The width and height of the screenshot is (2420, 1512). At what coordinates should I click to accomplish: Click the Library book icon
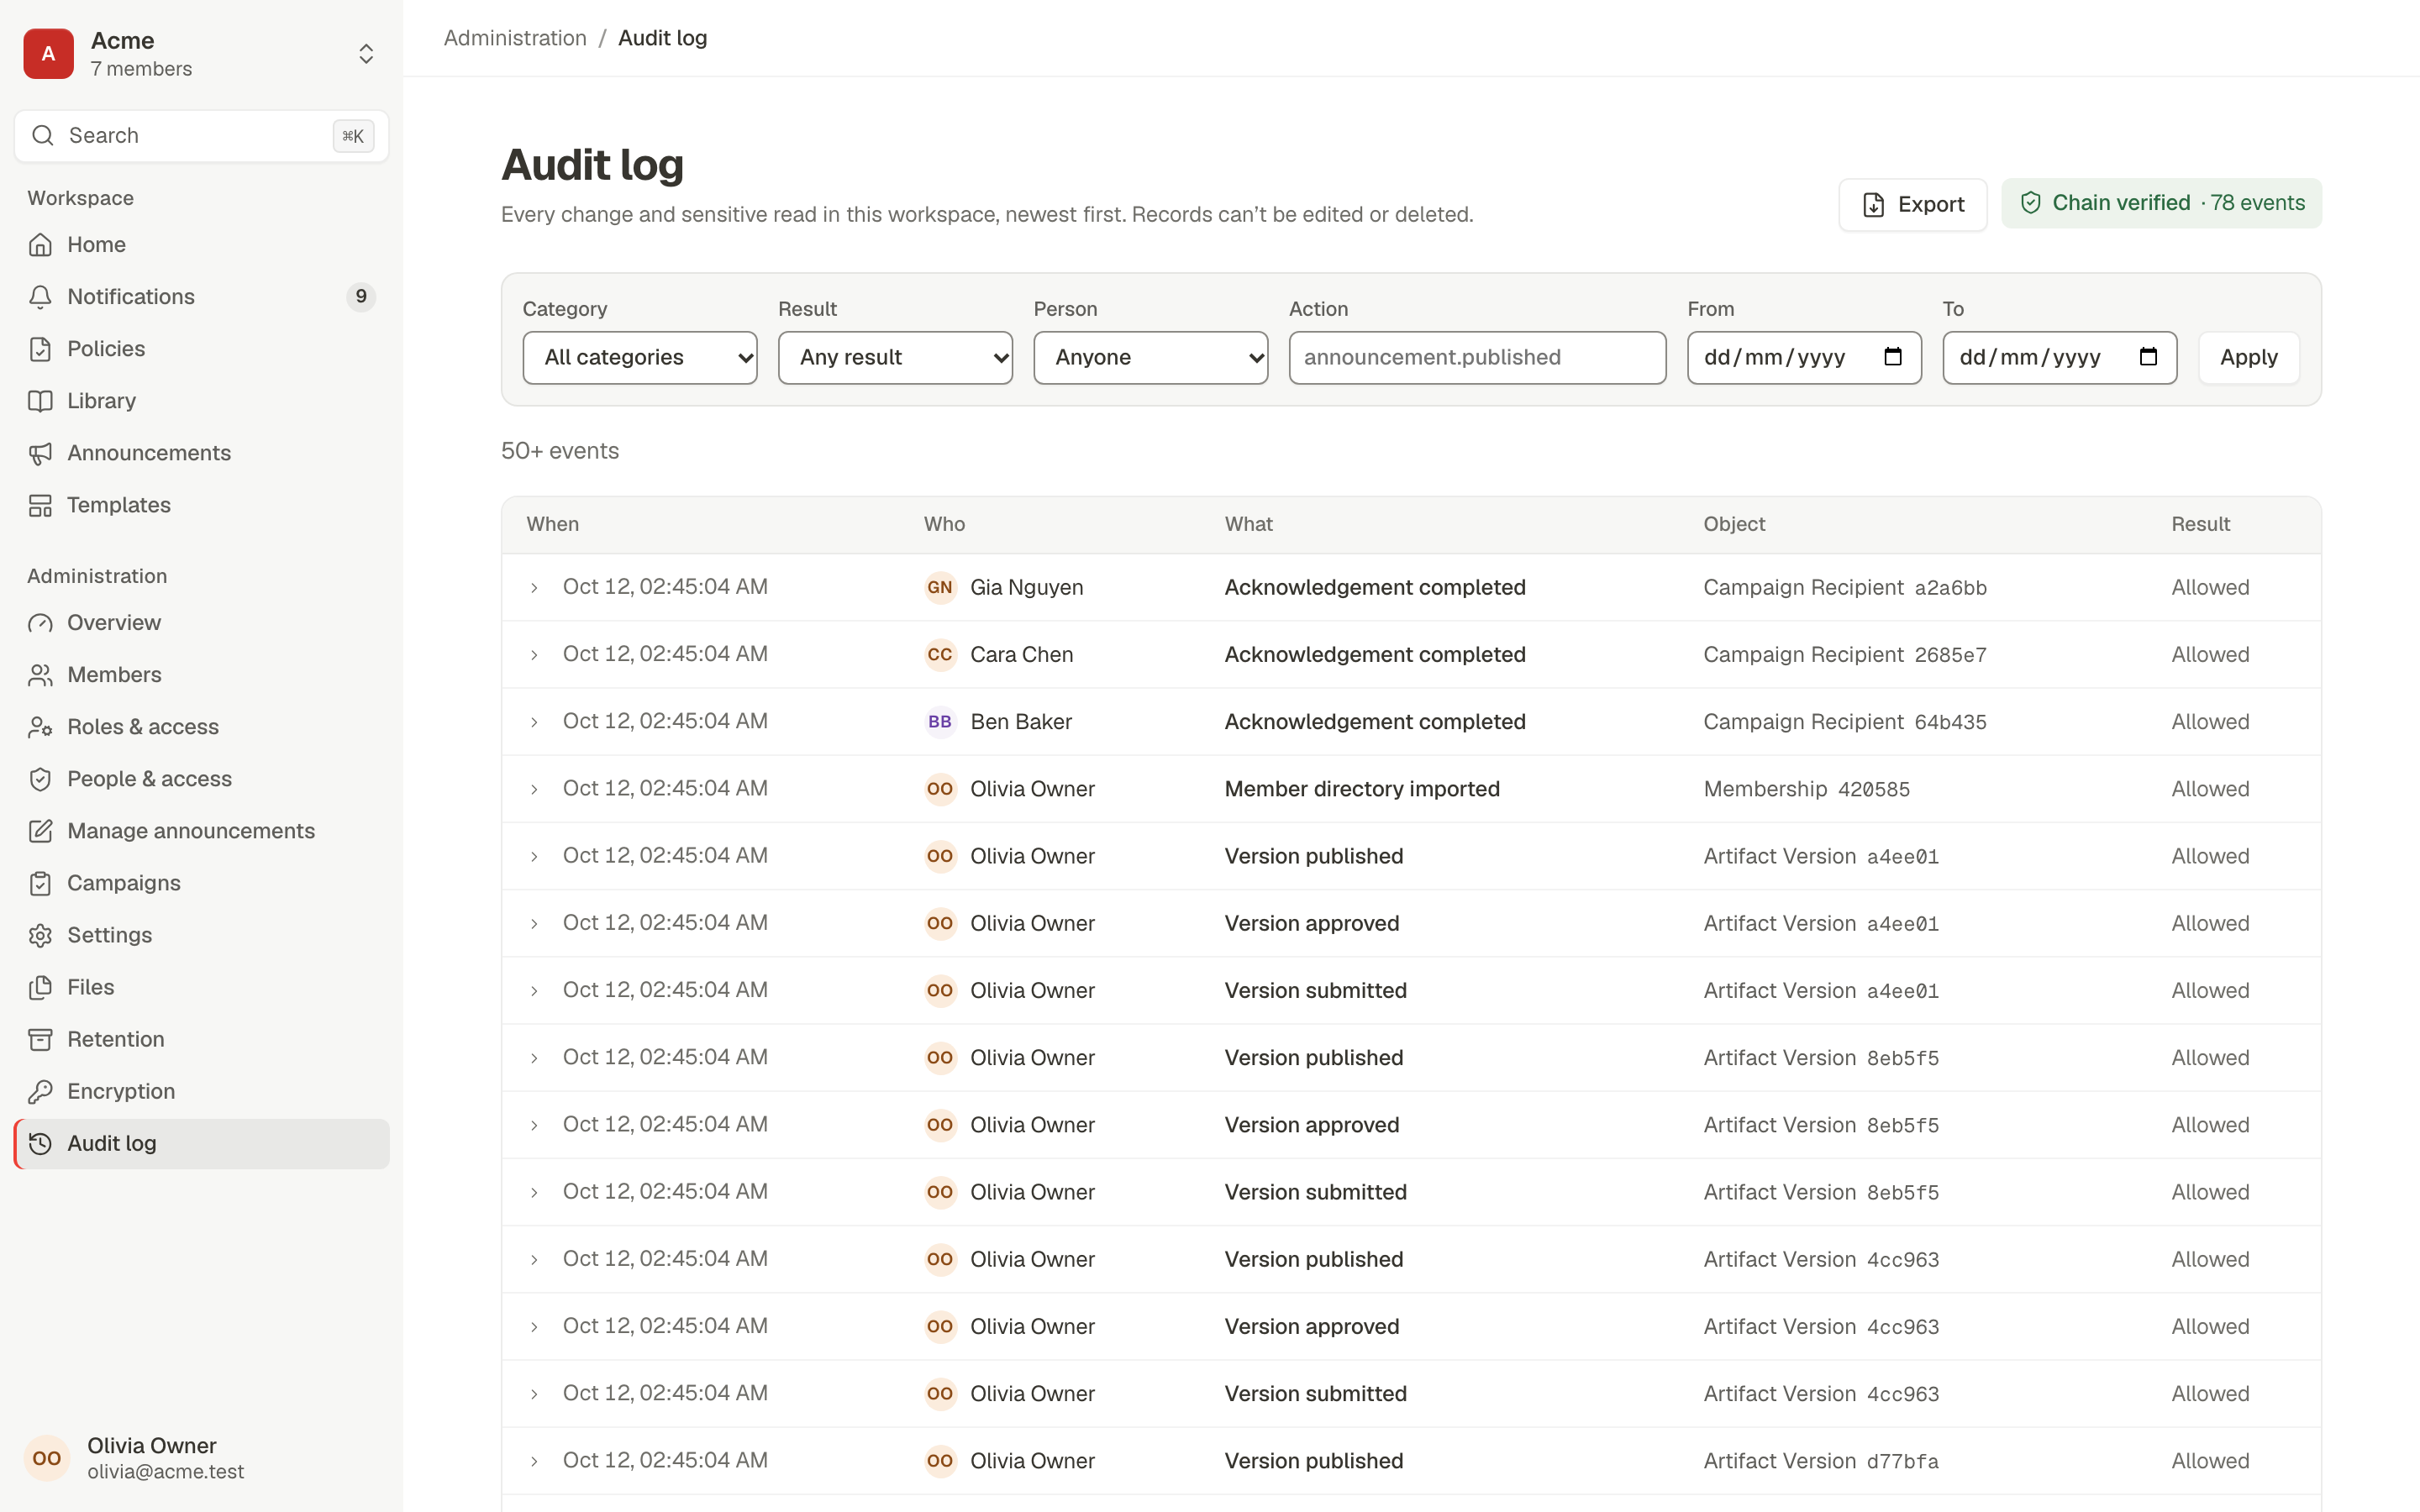(x=40, y=401)
